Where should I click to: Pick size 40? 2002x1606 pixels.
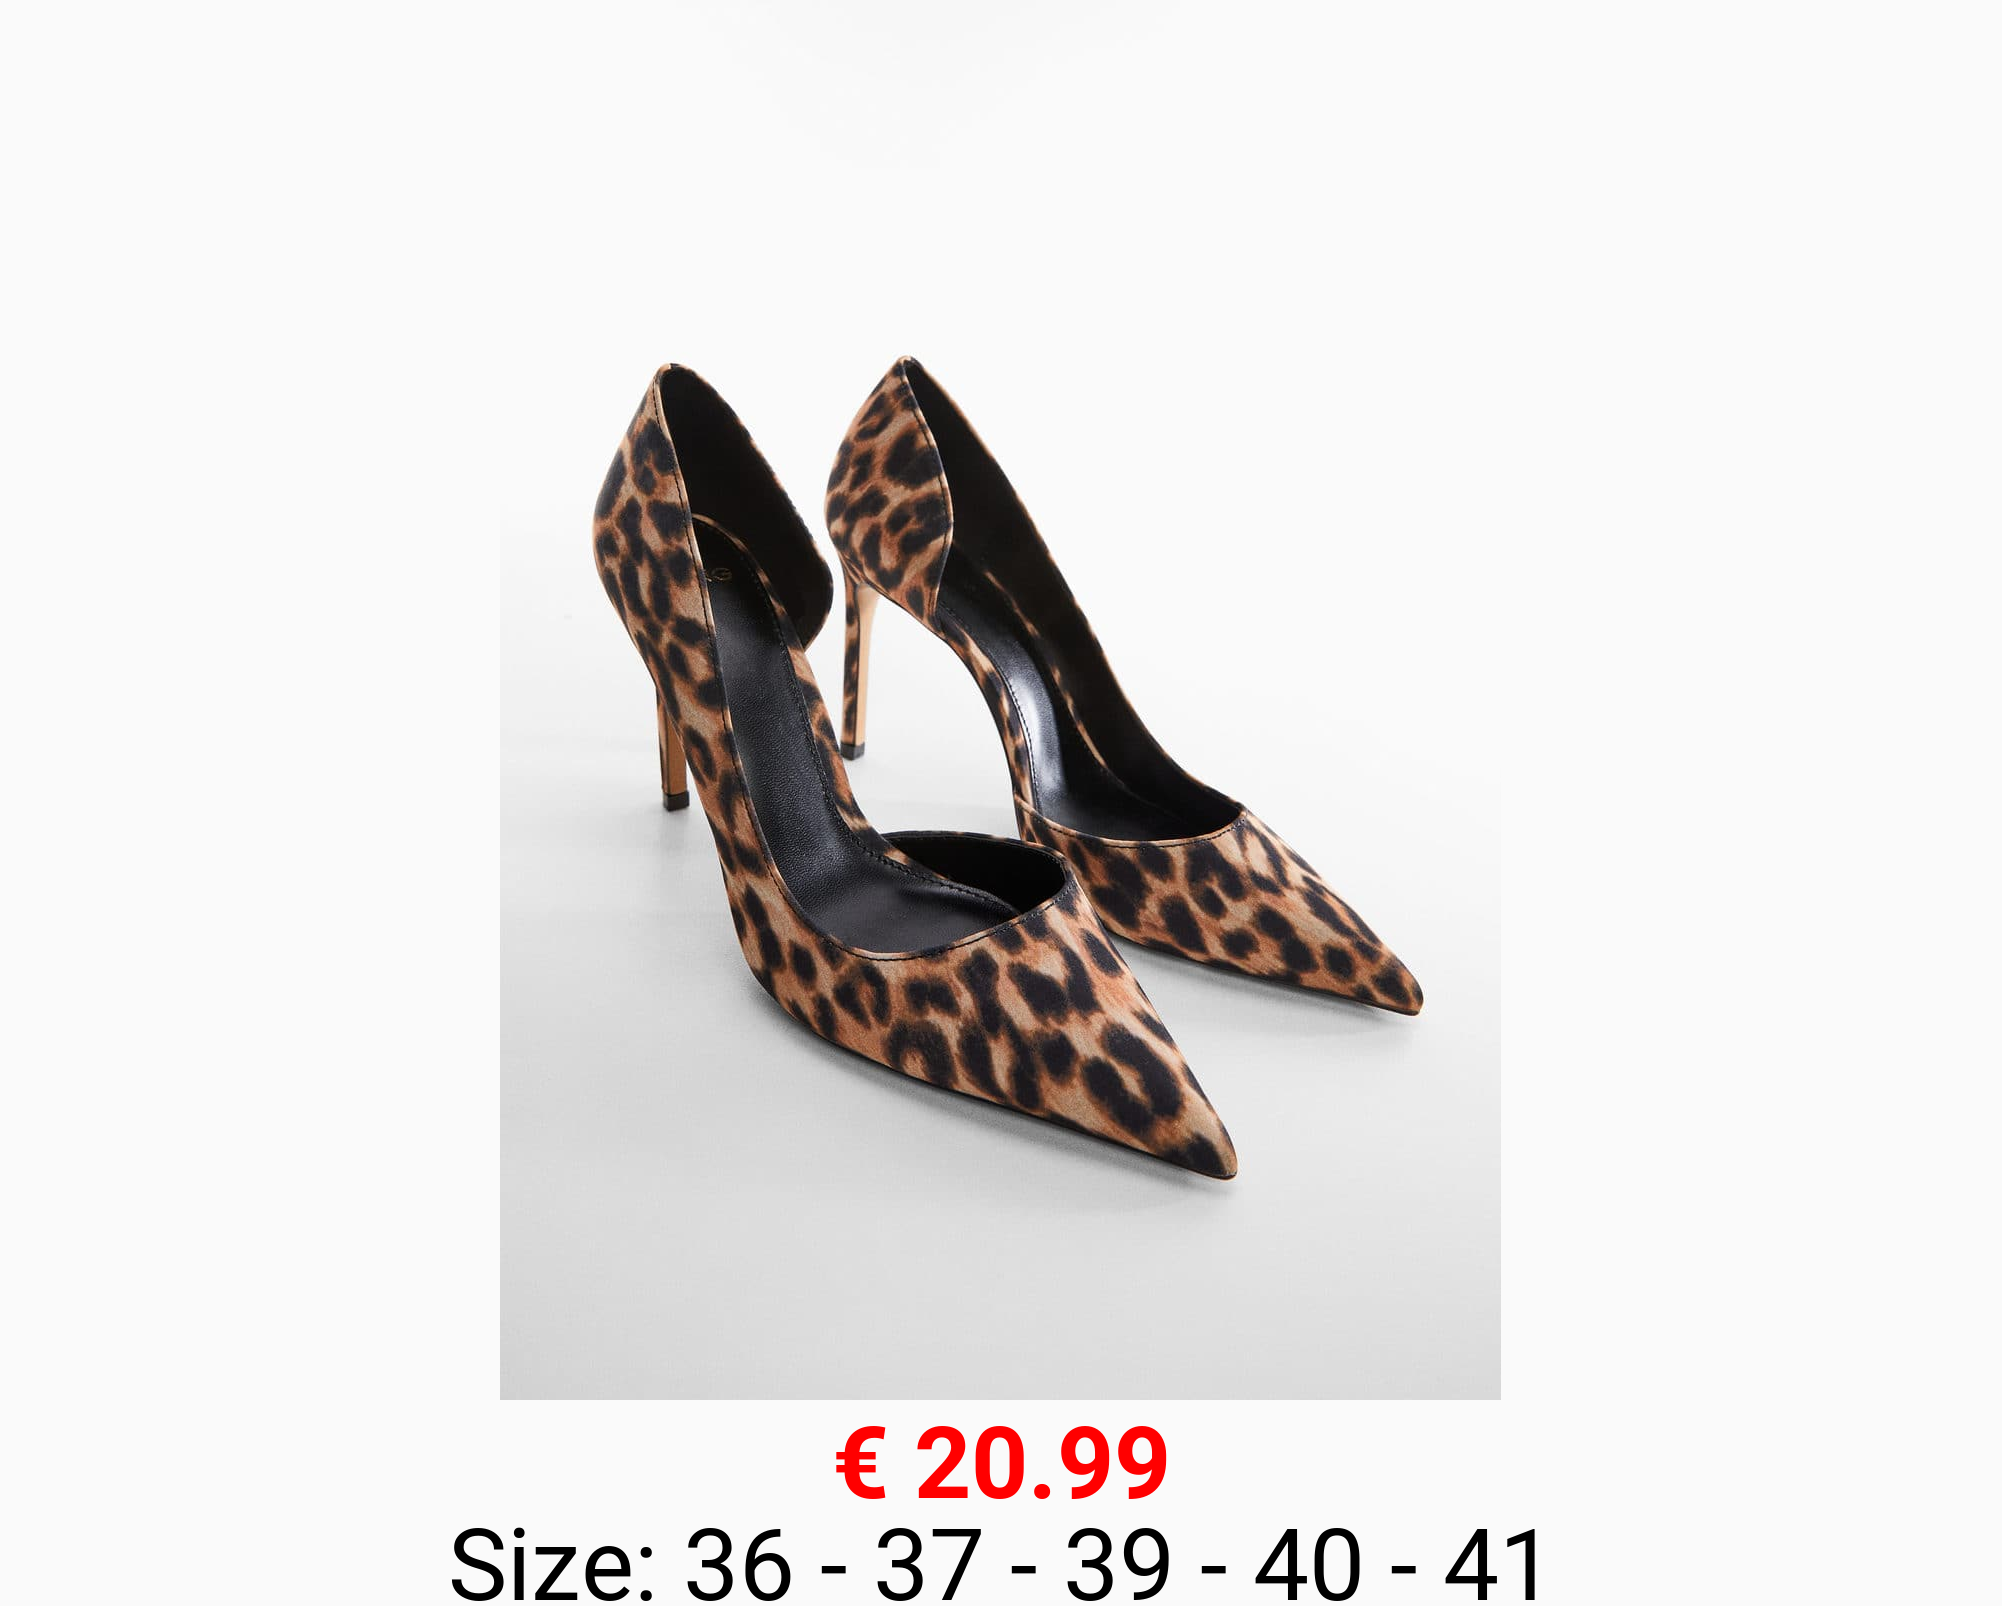[1308, 1564]
